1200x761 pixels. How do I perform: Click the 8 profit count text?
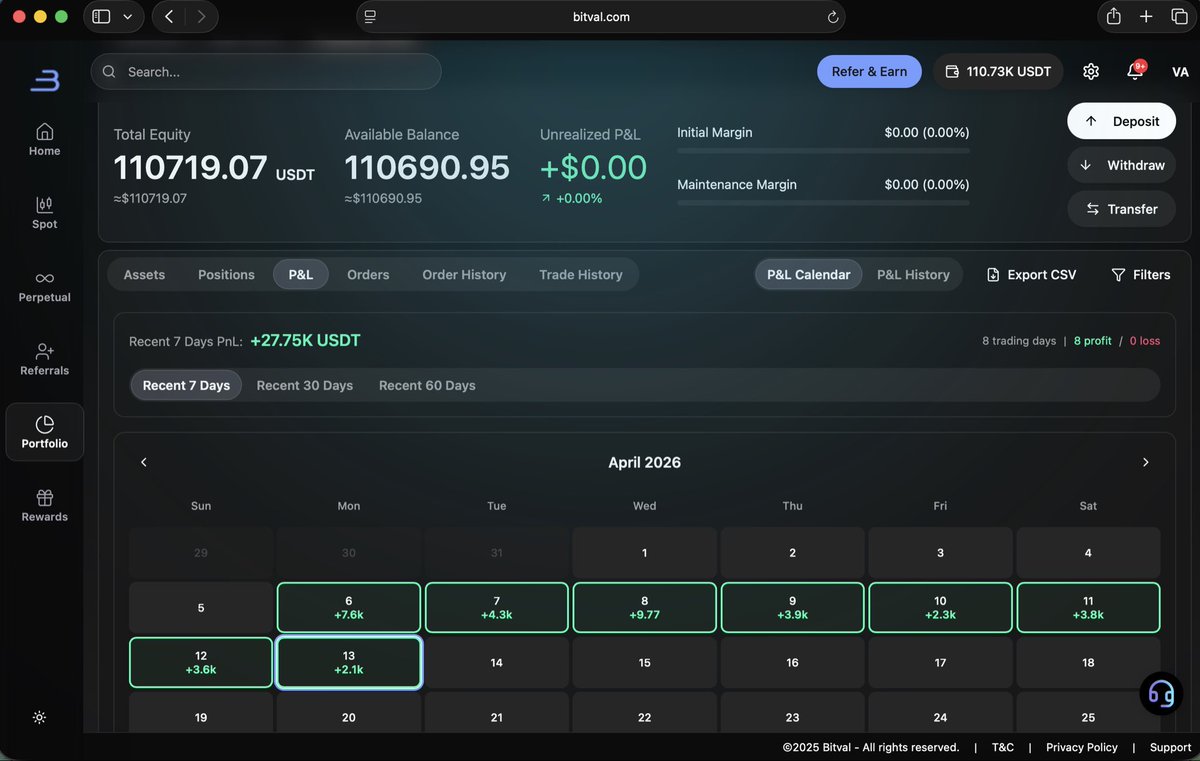(x=1092, y=341)
